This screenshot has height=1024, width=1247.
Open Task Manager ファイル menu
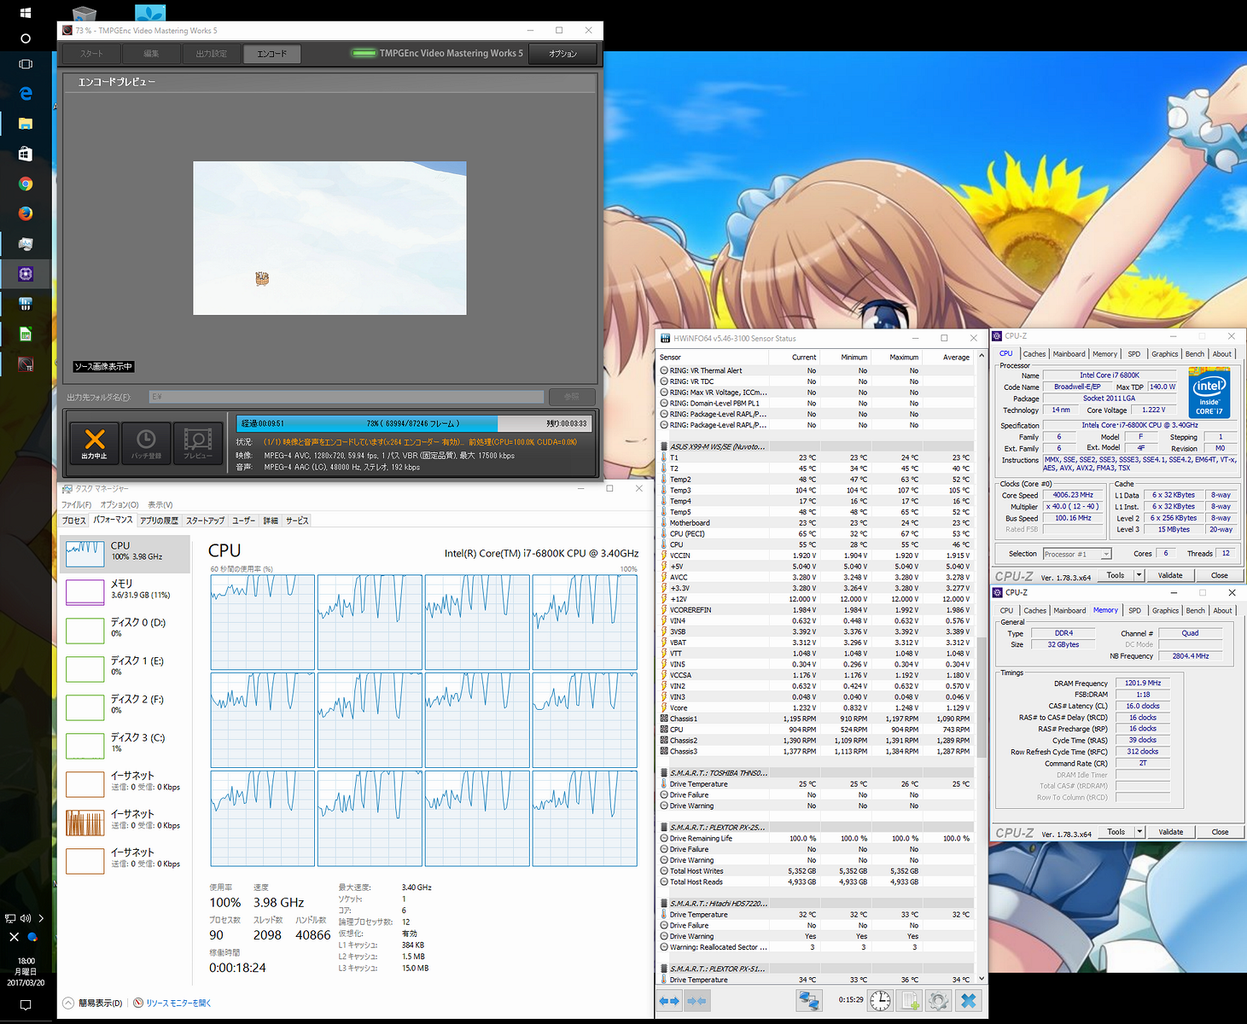(x=76, y=505)
